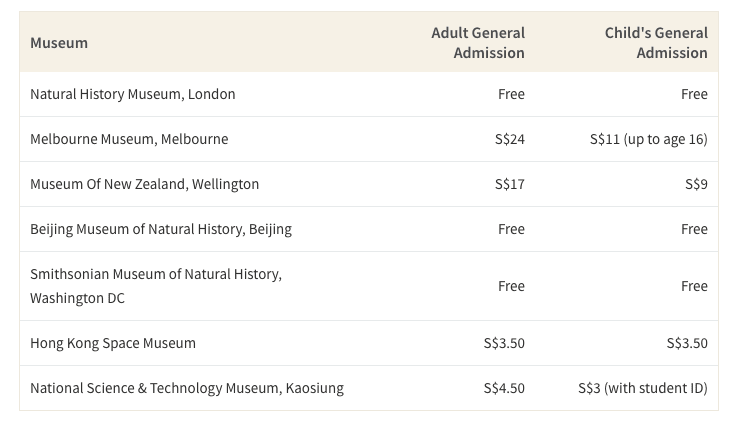Image resolution: width=730 pixels, height=423 pixels.
Task: Click the S$4.50 adult price
Action: [504, 388]
